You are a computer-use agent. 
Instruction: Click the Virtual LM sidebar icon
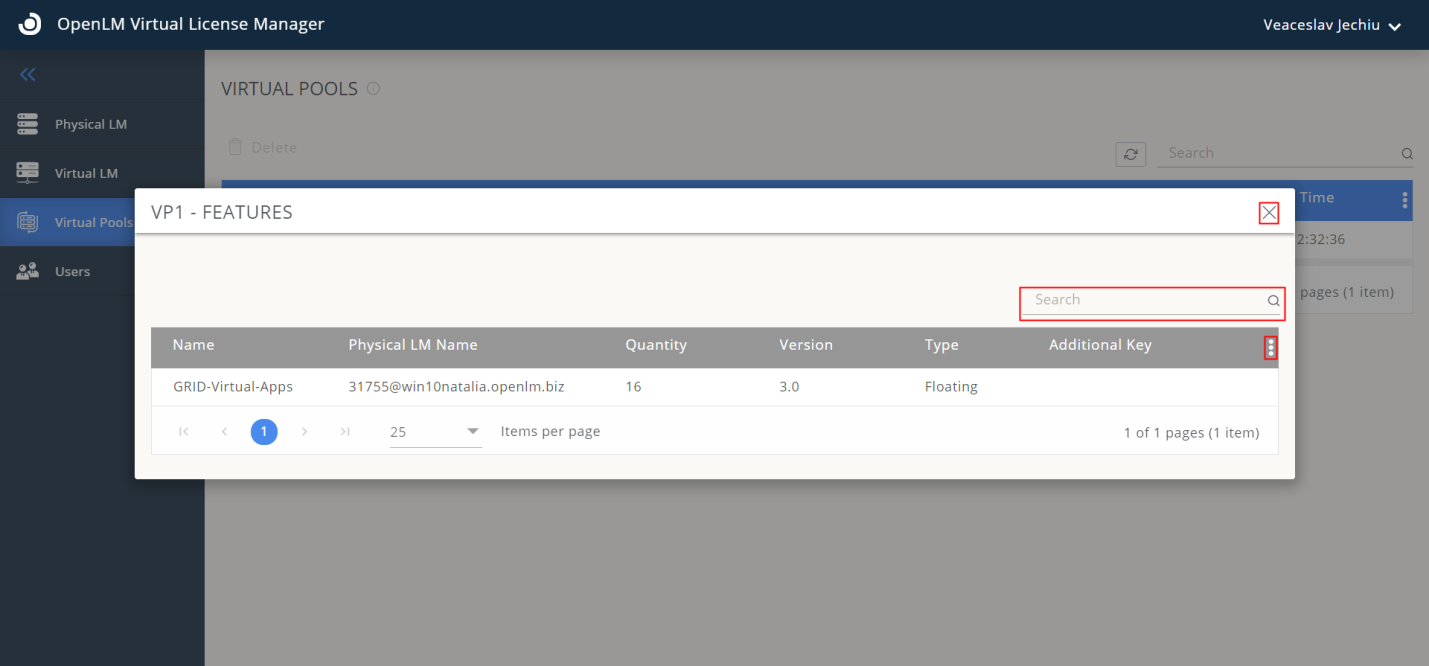(28, 172)
